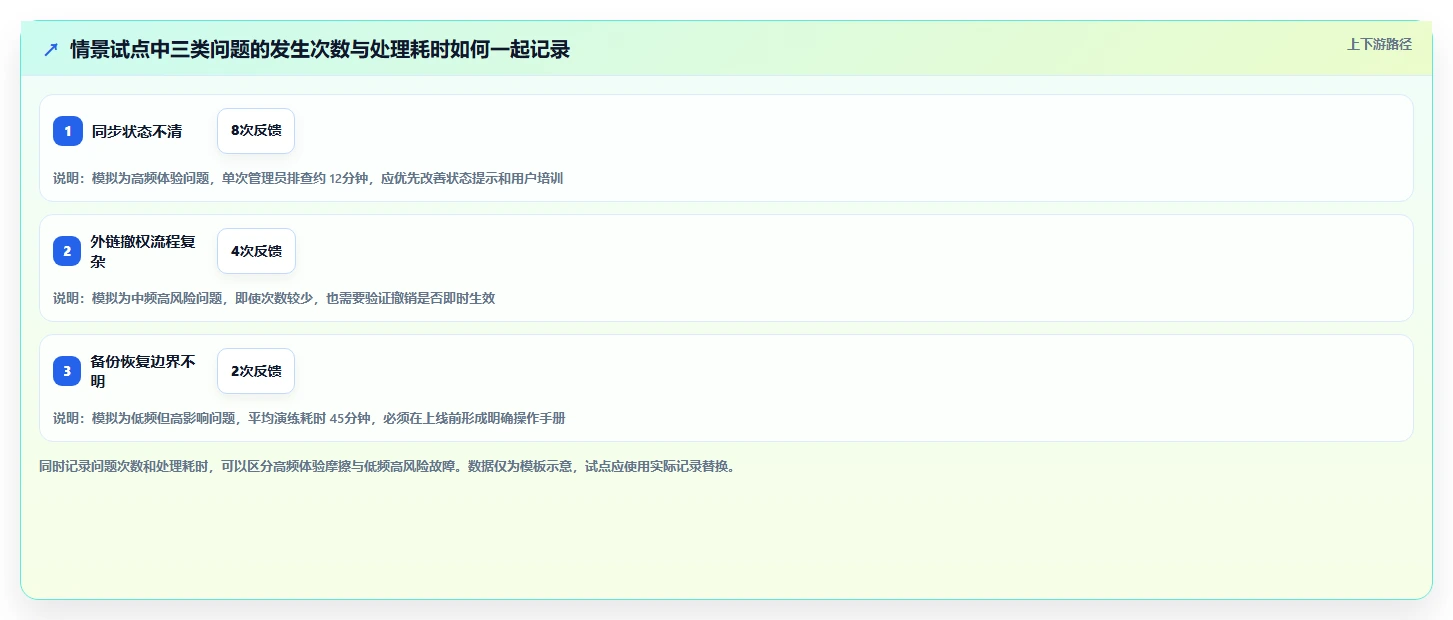
Task: Click the number 2 badge for 外链撤权流程复杂
Action: pyautogui.click(x=68, y=251)
